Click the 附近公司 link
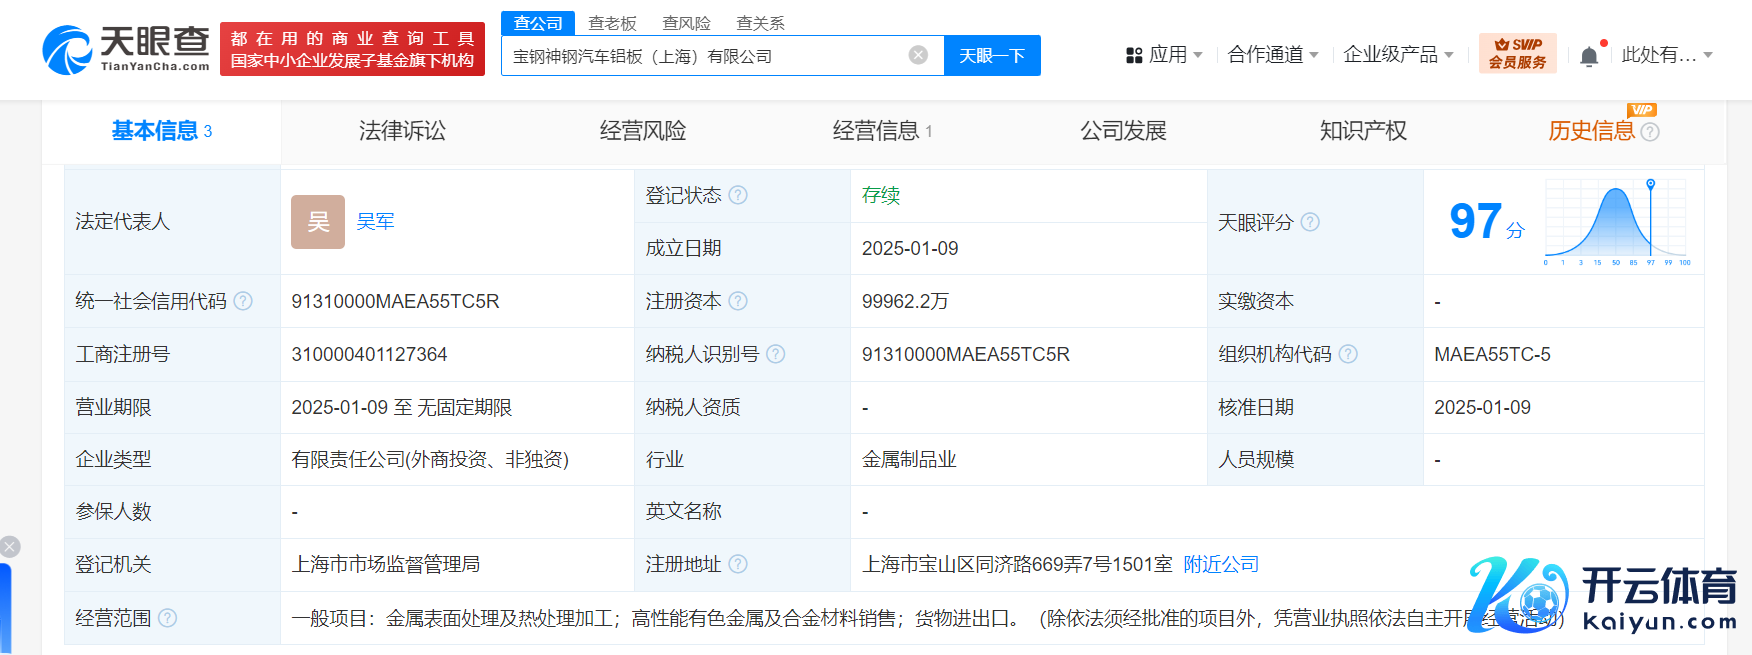This screenshot has width=1752, height=655. tap(1221, 564)
